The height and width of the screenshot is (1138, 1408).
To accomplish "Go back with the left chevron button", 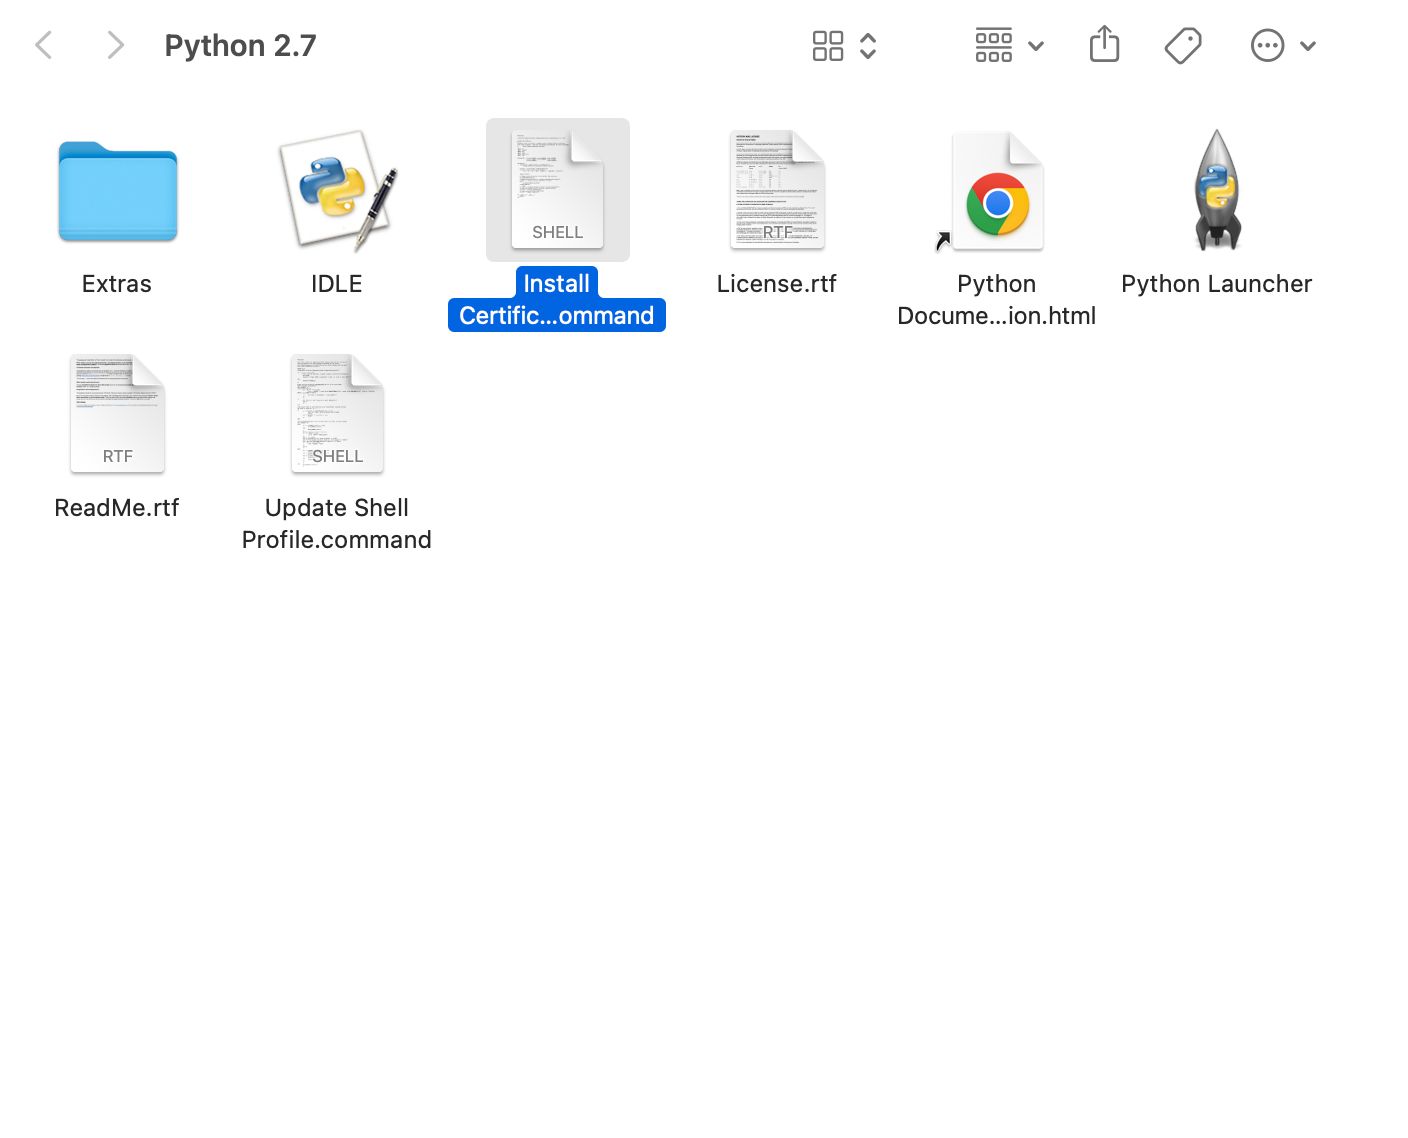I will point(44,45).
